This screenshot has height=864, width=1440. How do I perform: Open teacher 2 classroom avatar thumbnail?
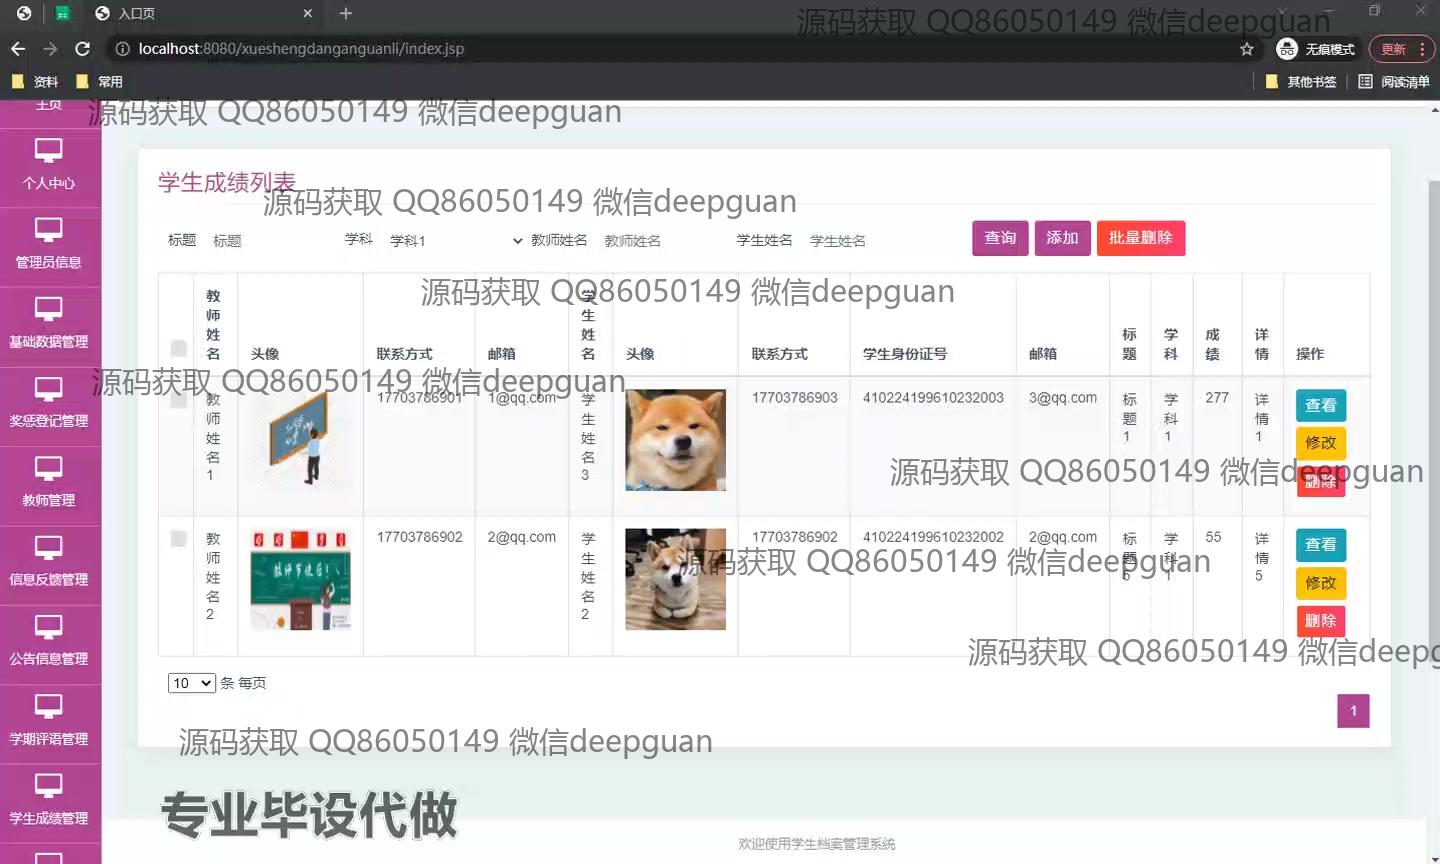[x=300, y=580]
